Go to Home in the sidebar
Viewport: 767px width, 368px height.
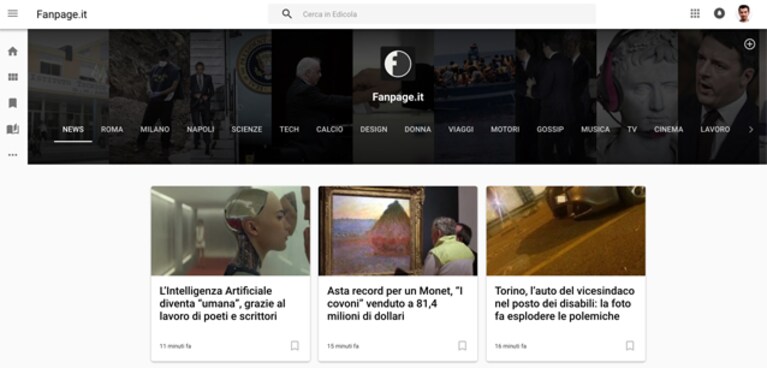(x=13, y=51)
